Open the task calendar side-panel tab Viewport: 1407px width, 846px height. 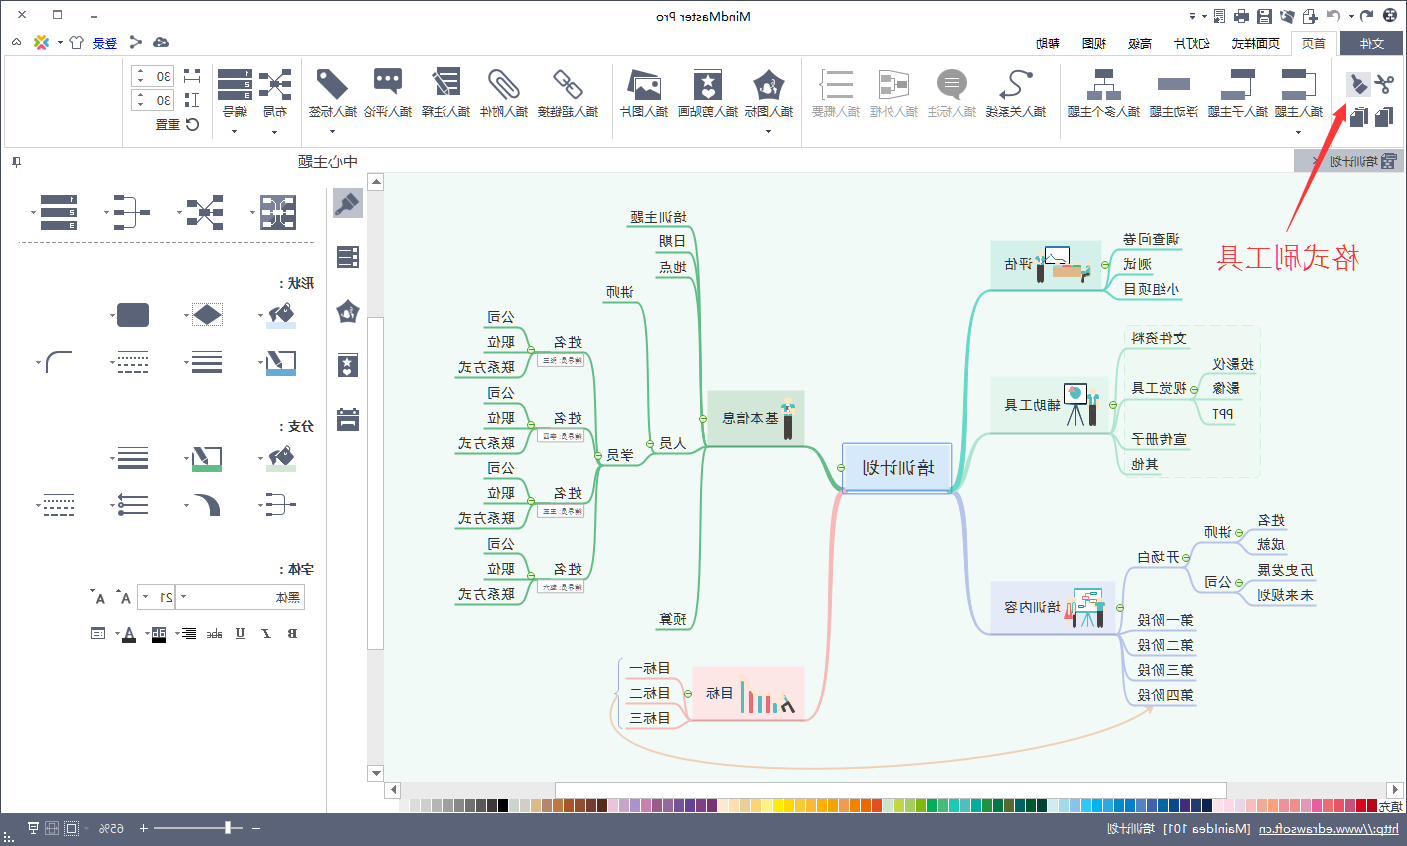[x=348, y=419]
